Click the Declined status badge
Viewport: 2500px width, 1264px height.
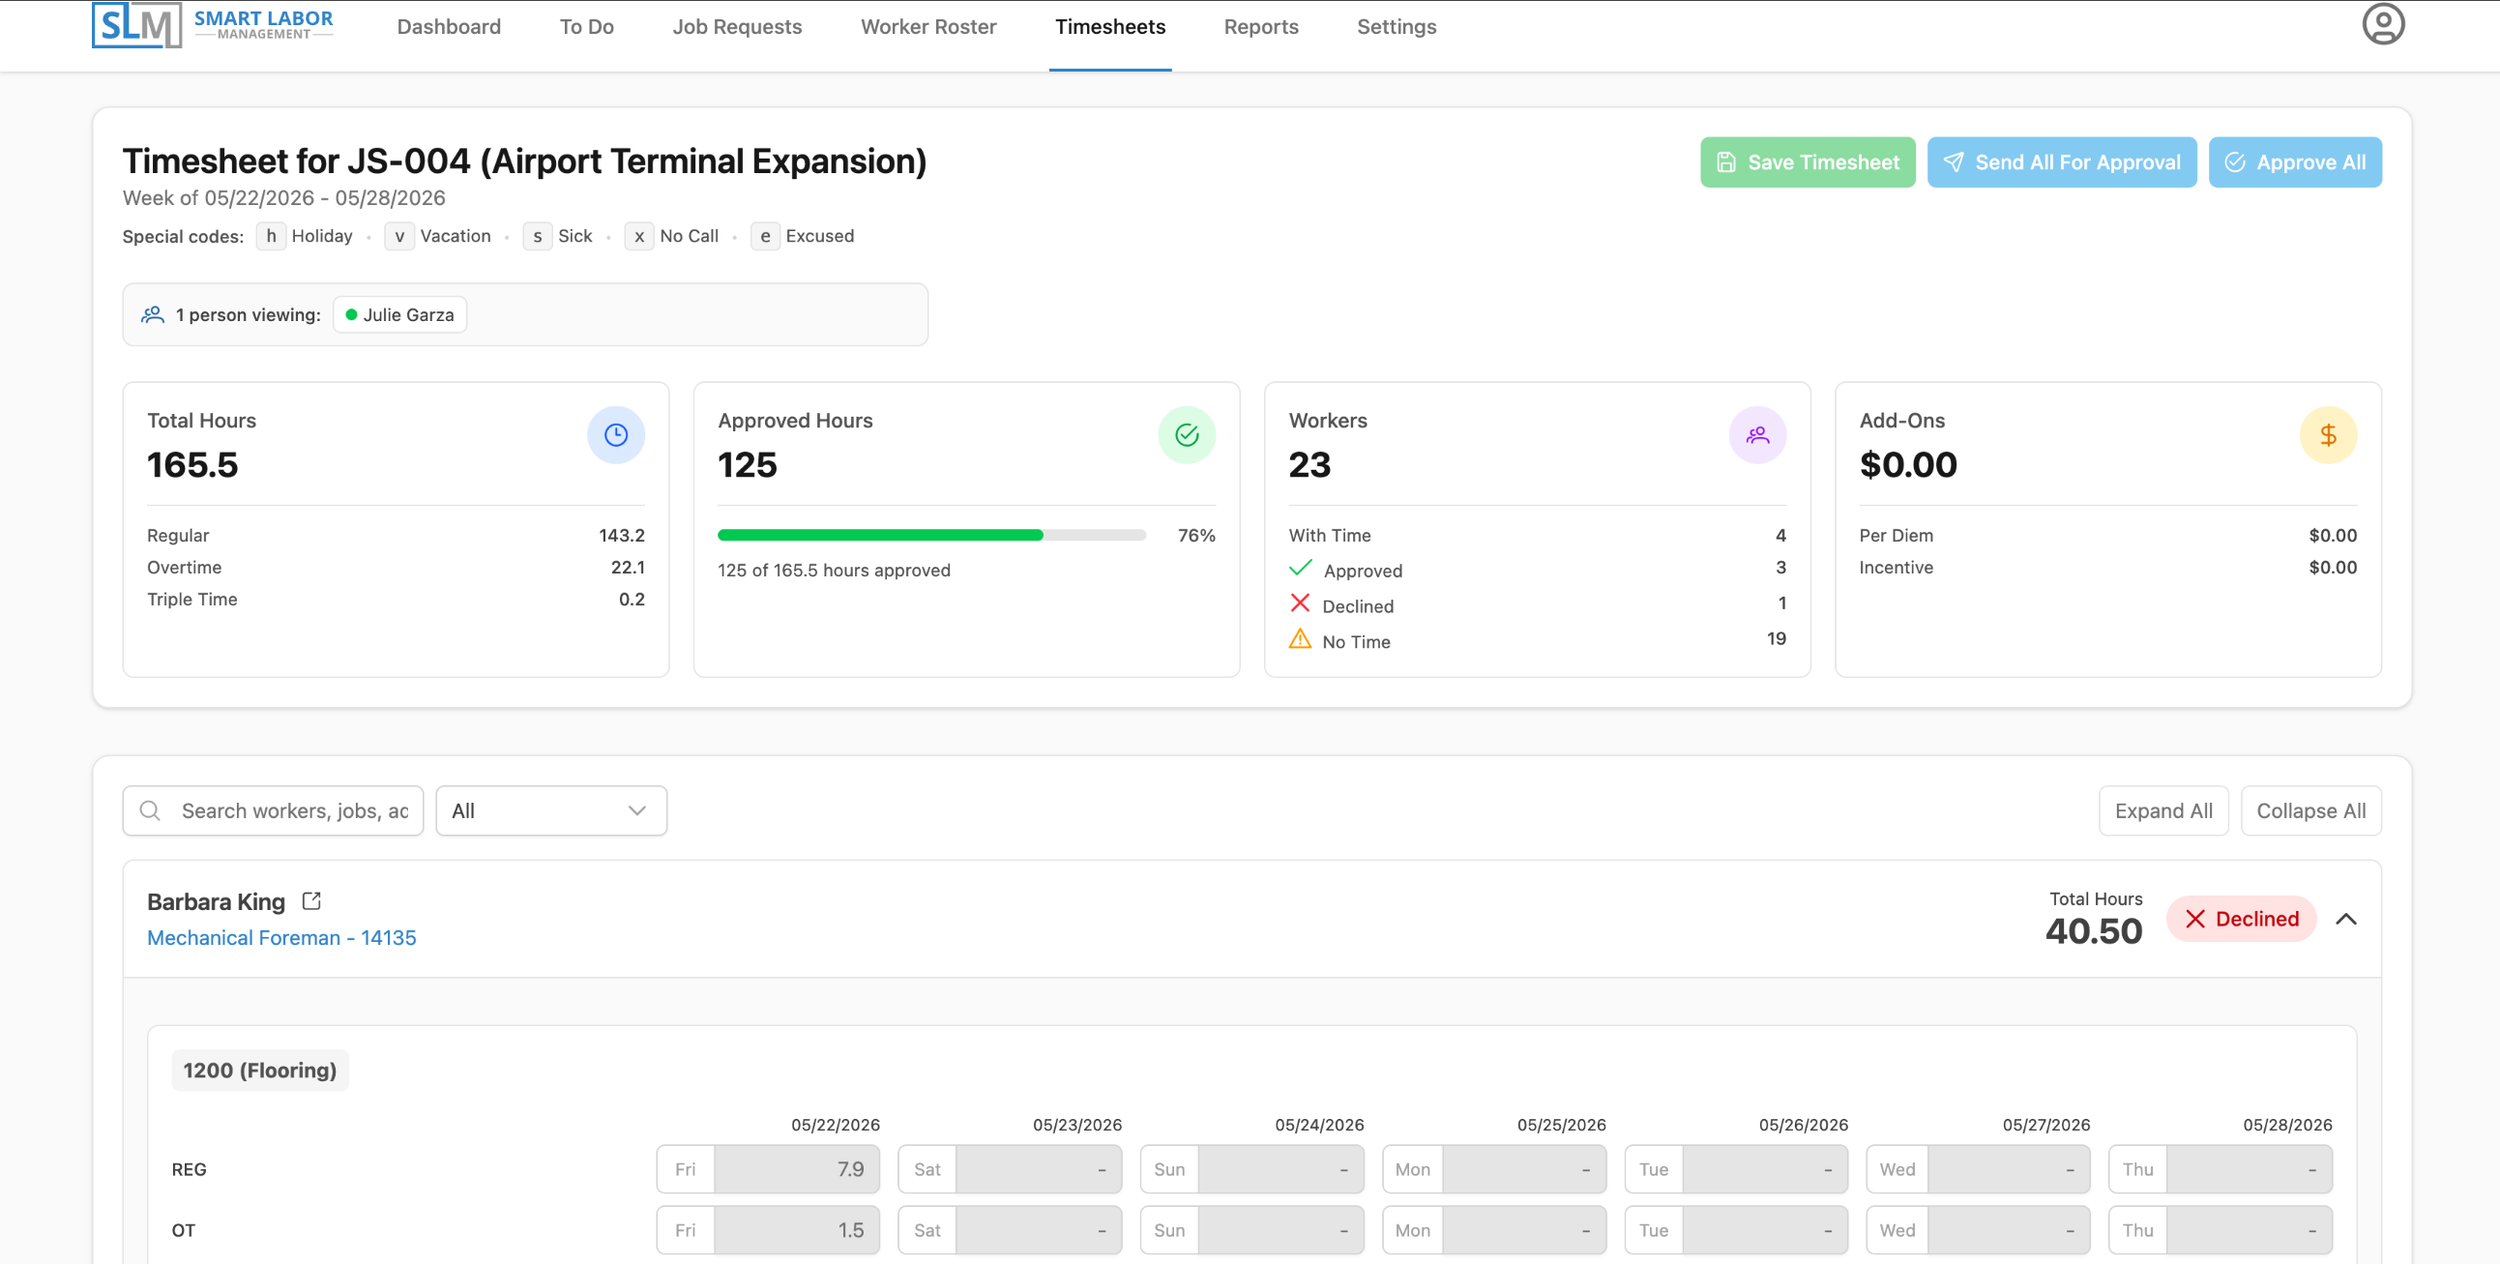[2241, 919]
